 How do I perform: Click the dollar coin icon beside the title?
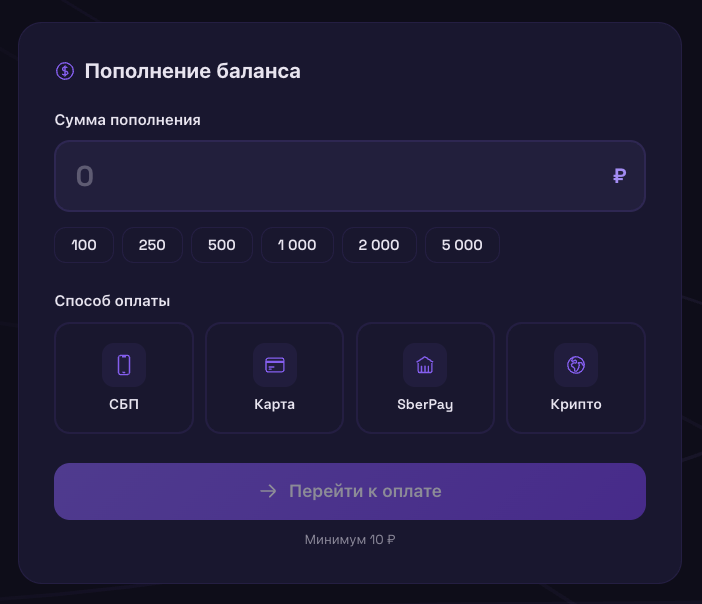coord(65,71)
